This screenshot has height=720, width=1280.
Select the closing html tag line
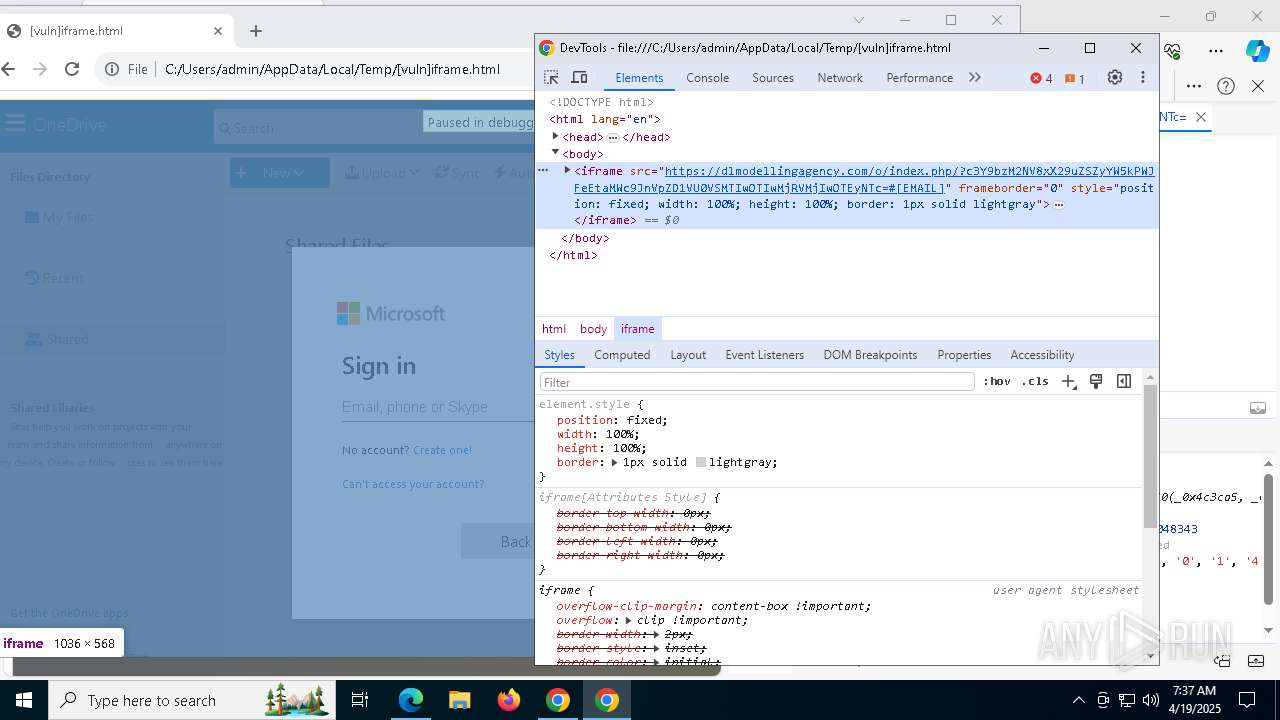point(573,255)
